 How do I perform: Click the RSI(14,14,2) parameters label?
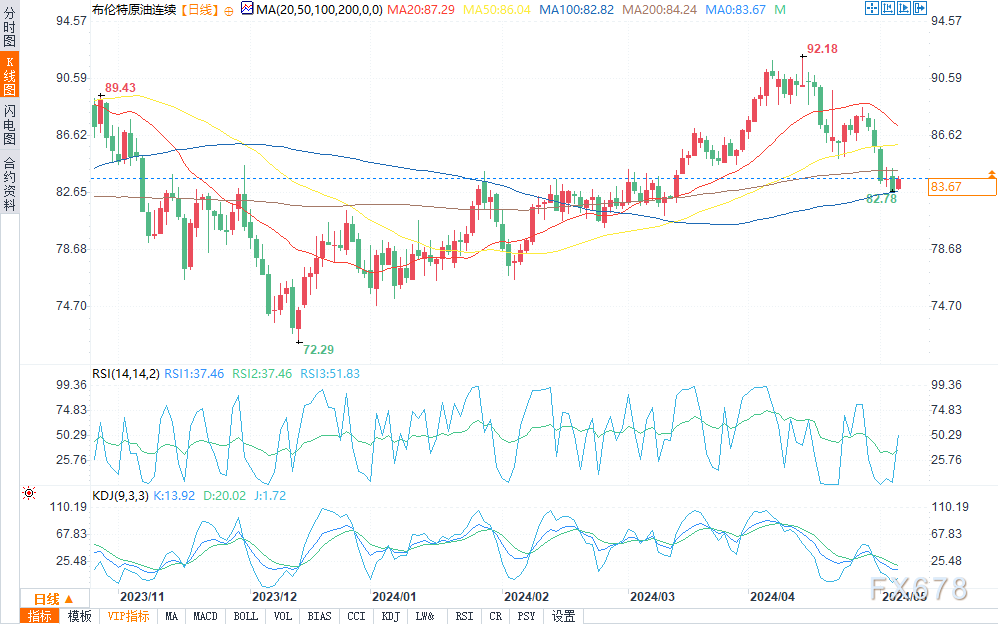(126, 374)
